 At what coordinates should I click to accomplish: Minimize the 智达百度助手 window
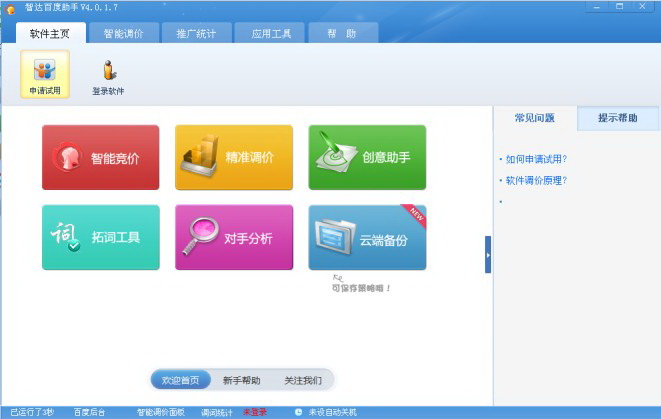point(597,7)
